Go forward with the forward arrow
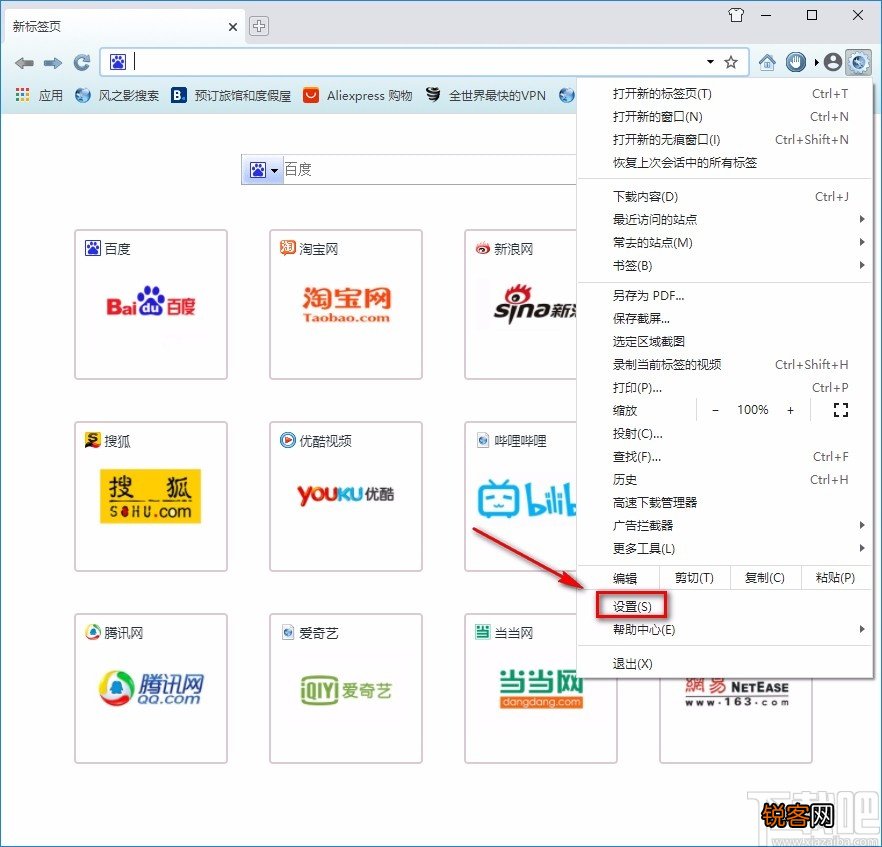The height and width of the screenshot is (847, 882). [53, 62]
